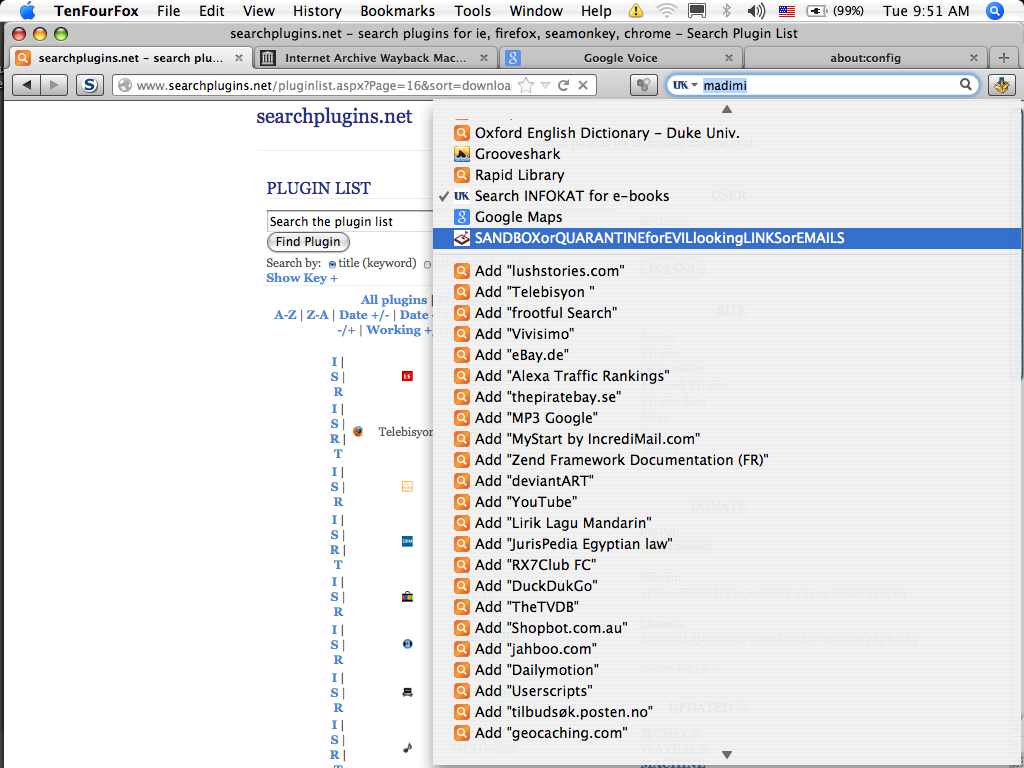Close the Internet Archive Wayback Machine tab
The image size is (1024, 768).
pyautogui.click(x=484, y=58)
